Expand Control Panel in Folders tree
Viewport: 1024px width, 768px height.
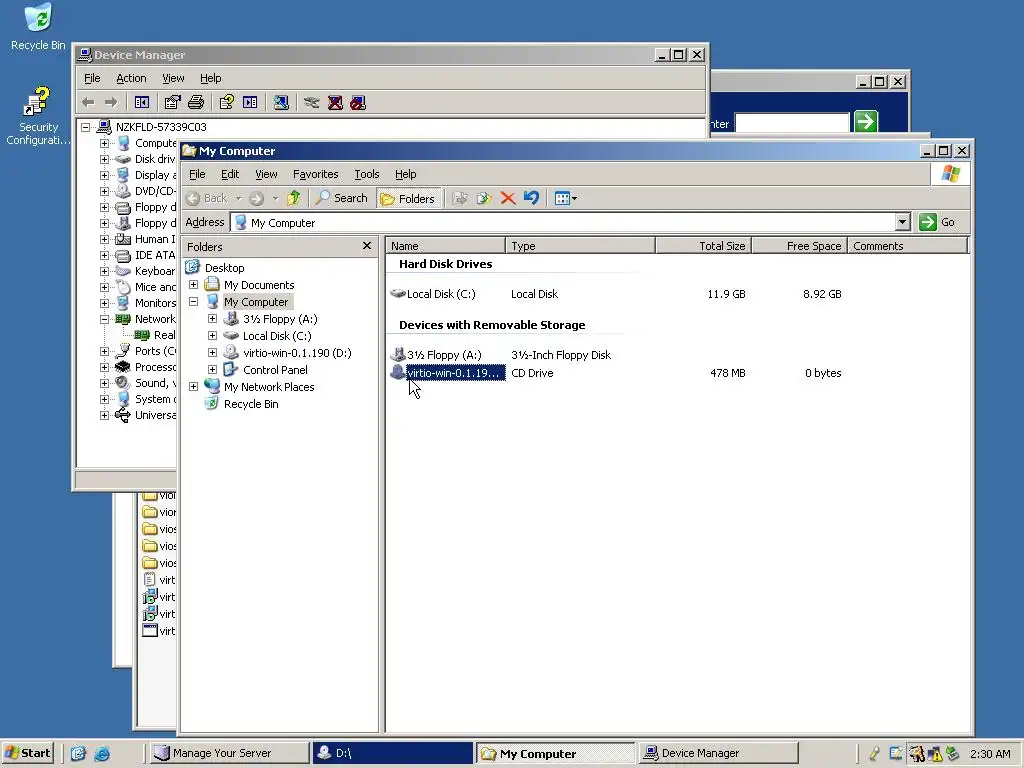(212, 370)
